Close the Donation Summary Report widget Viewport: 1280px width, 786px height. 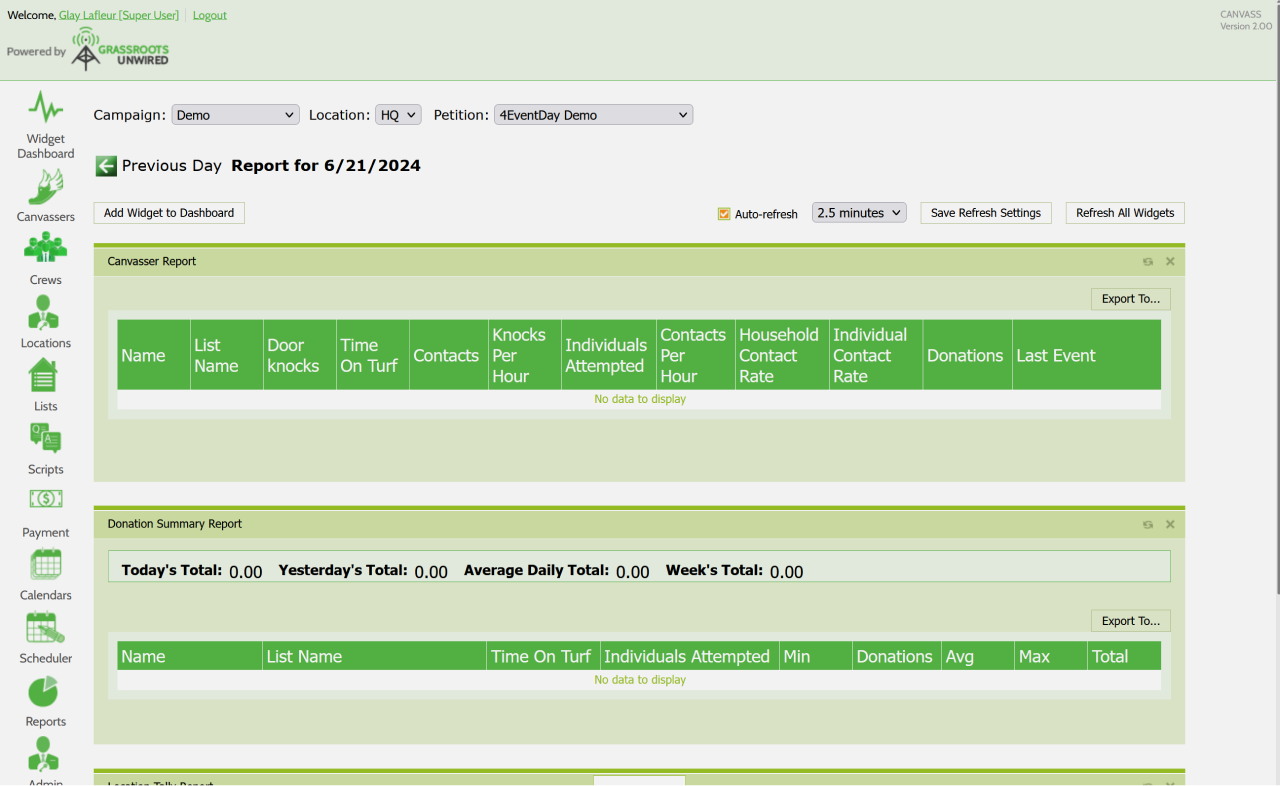(1170, 525)
